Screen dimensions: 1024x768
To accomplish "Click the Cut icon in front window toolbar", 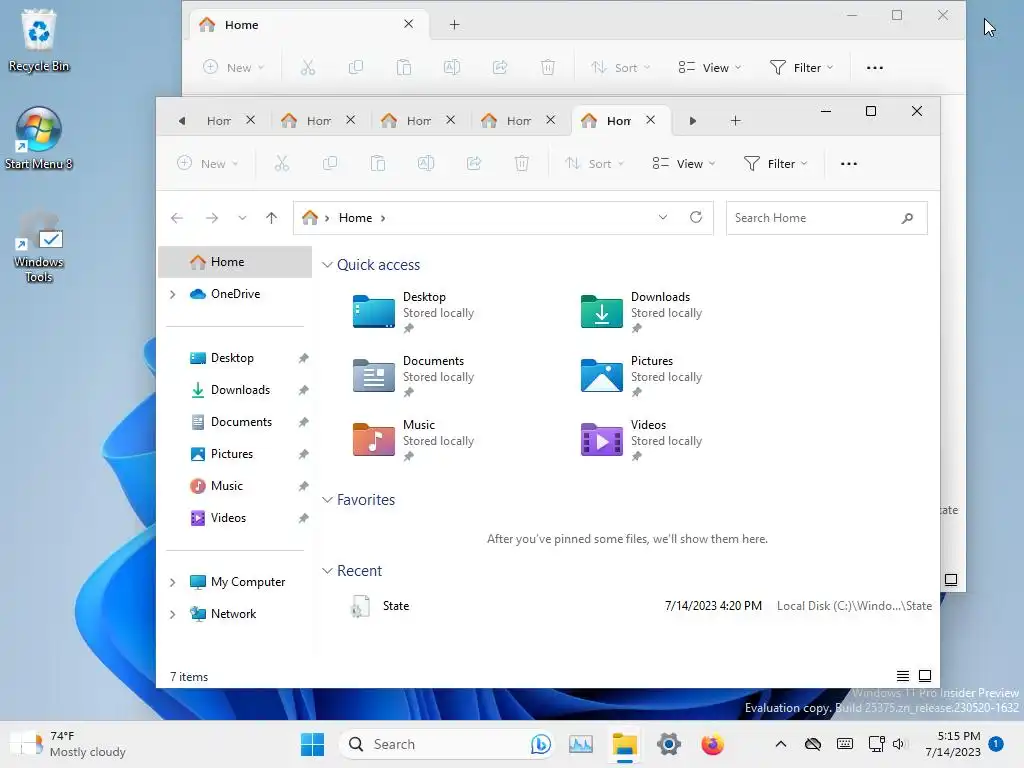I will tap(281, 163).
